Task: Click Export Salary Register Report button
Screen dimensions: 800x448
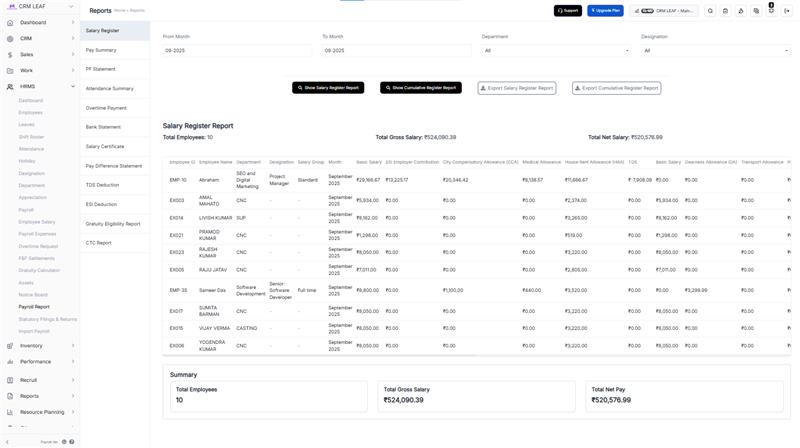Action: pos(517,88)
